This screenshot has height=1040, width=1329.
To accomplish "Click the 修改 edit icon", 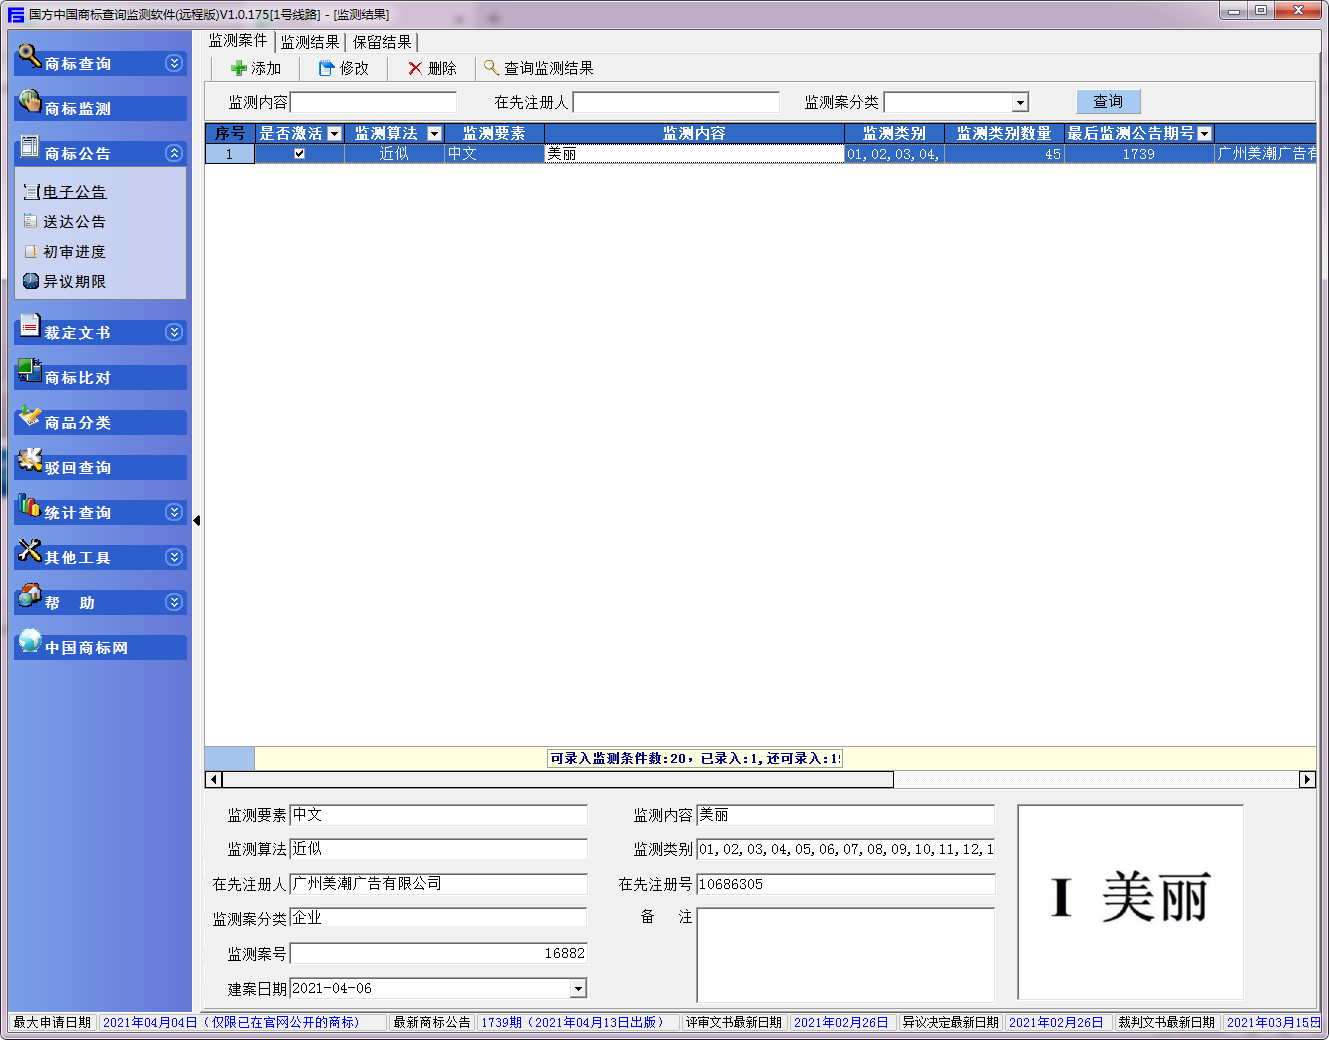I will click(326, 68).
